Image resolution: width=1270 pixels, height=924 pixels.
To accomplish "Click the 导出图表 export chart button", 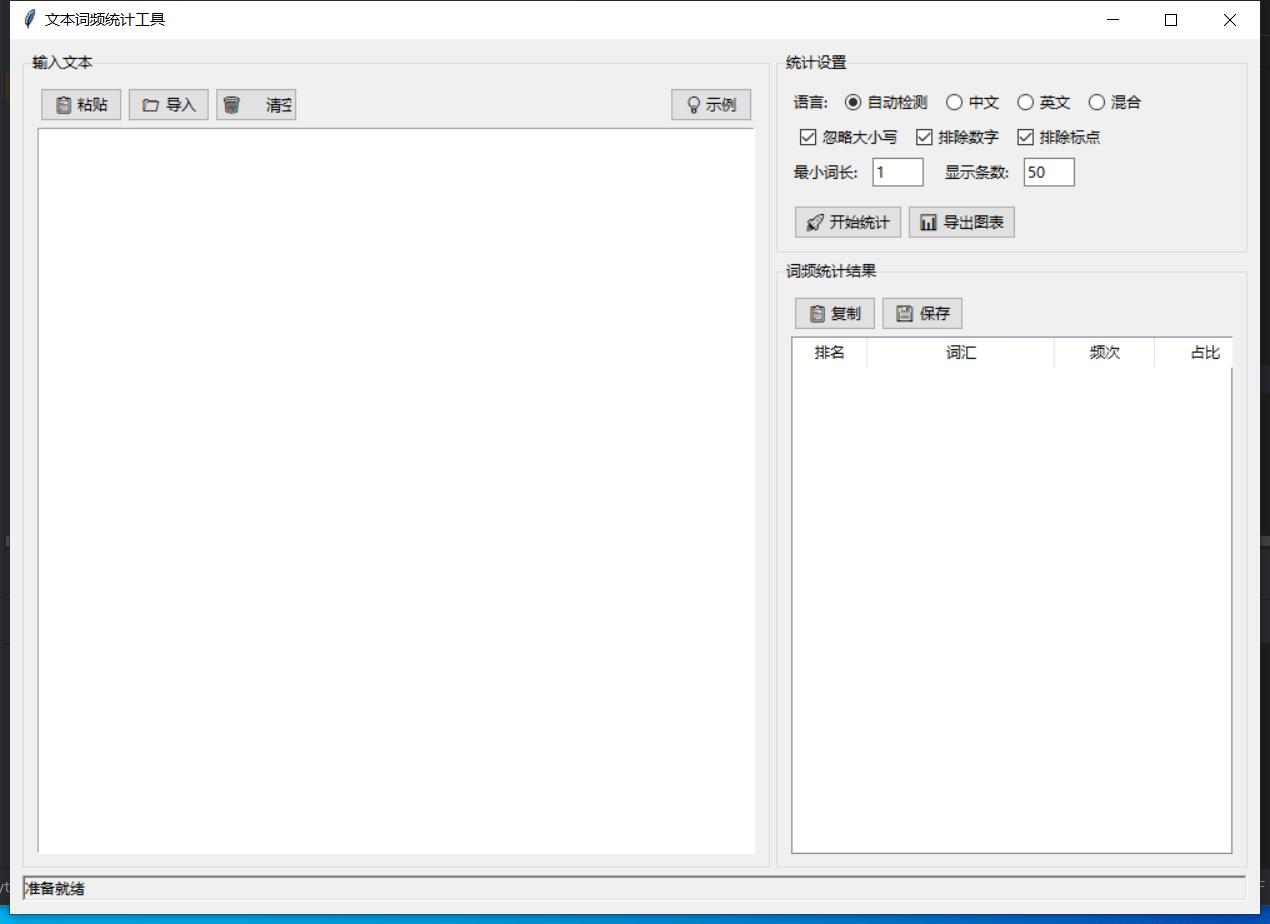I will coord(962,222).
